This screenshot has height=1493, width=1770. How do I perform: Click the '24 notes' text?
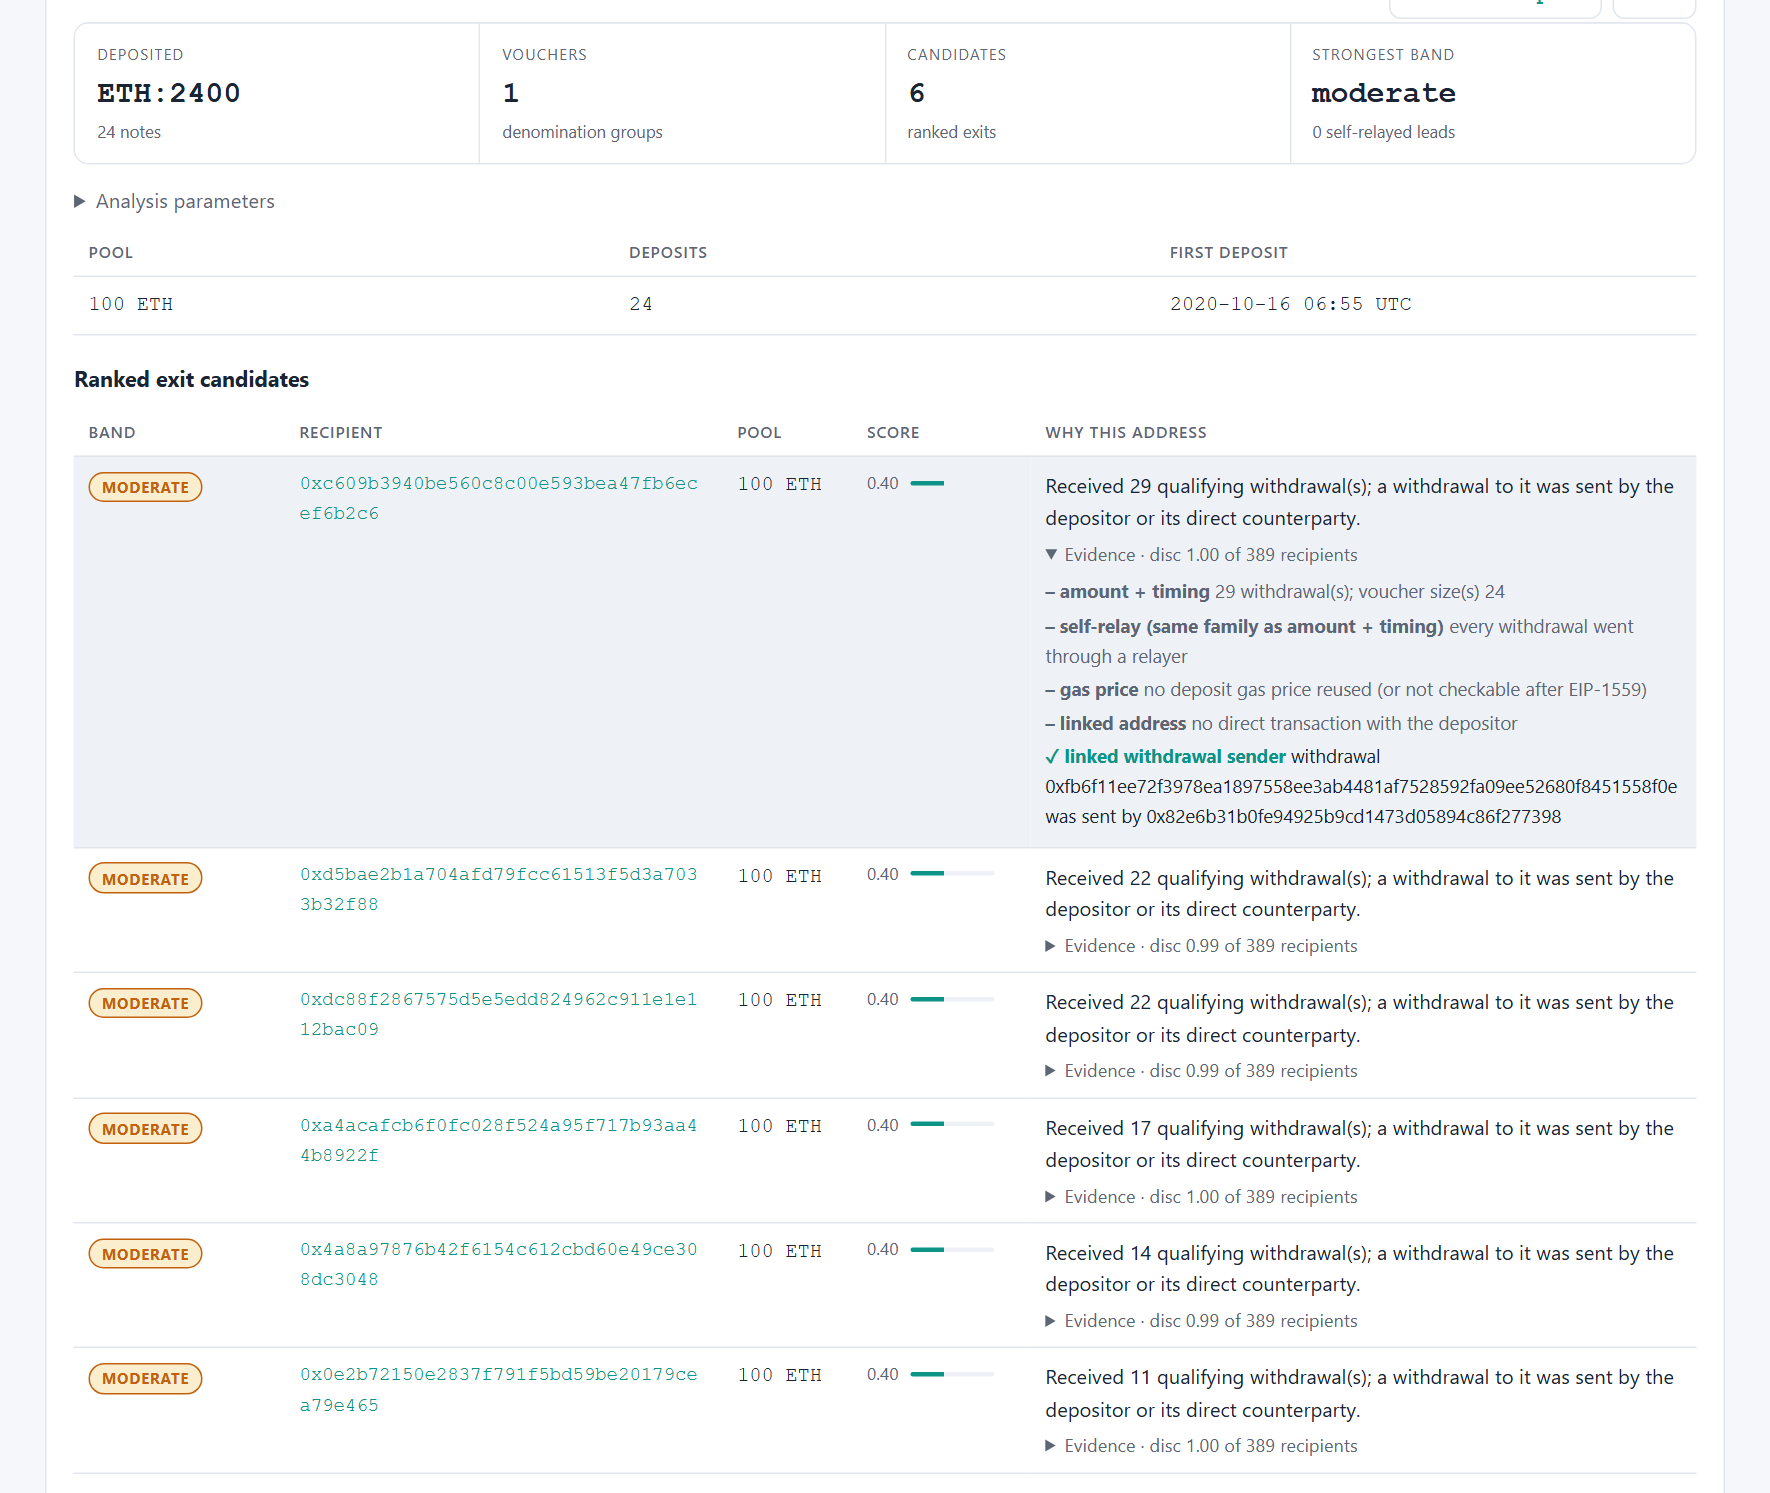point(129,132)
